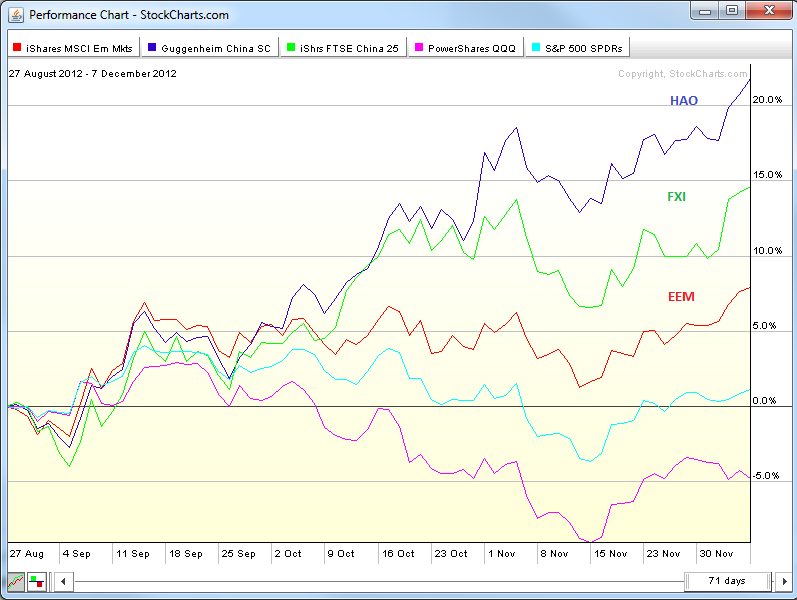The width and height of the screenshot is (797, 600).
Task: Click the 25 Sep date label
Action: 238,554
